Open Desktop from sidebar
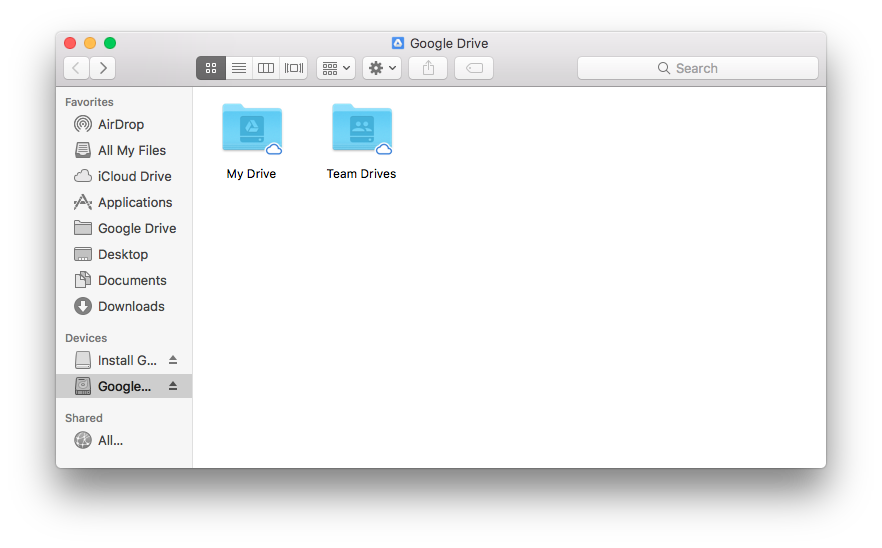This screenshot has height=548, width=882. tap(124, 254)
